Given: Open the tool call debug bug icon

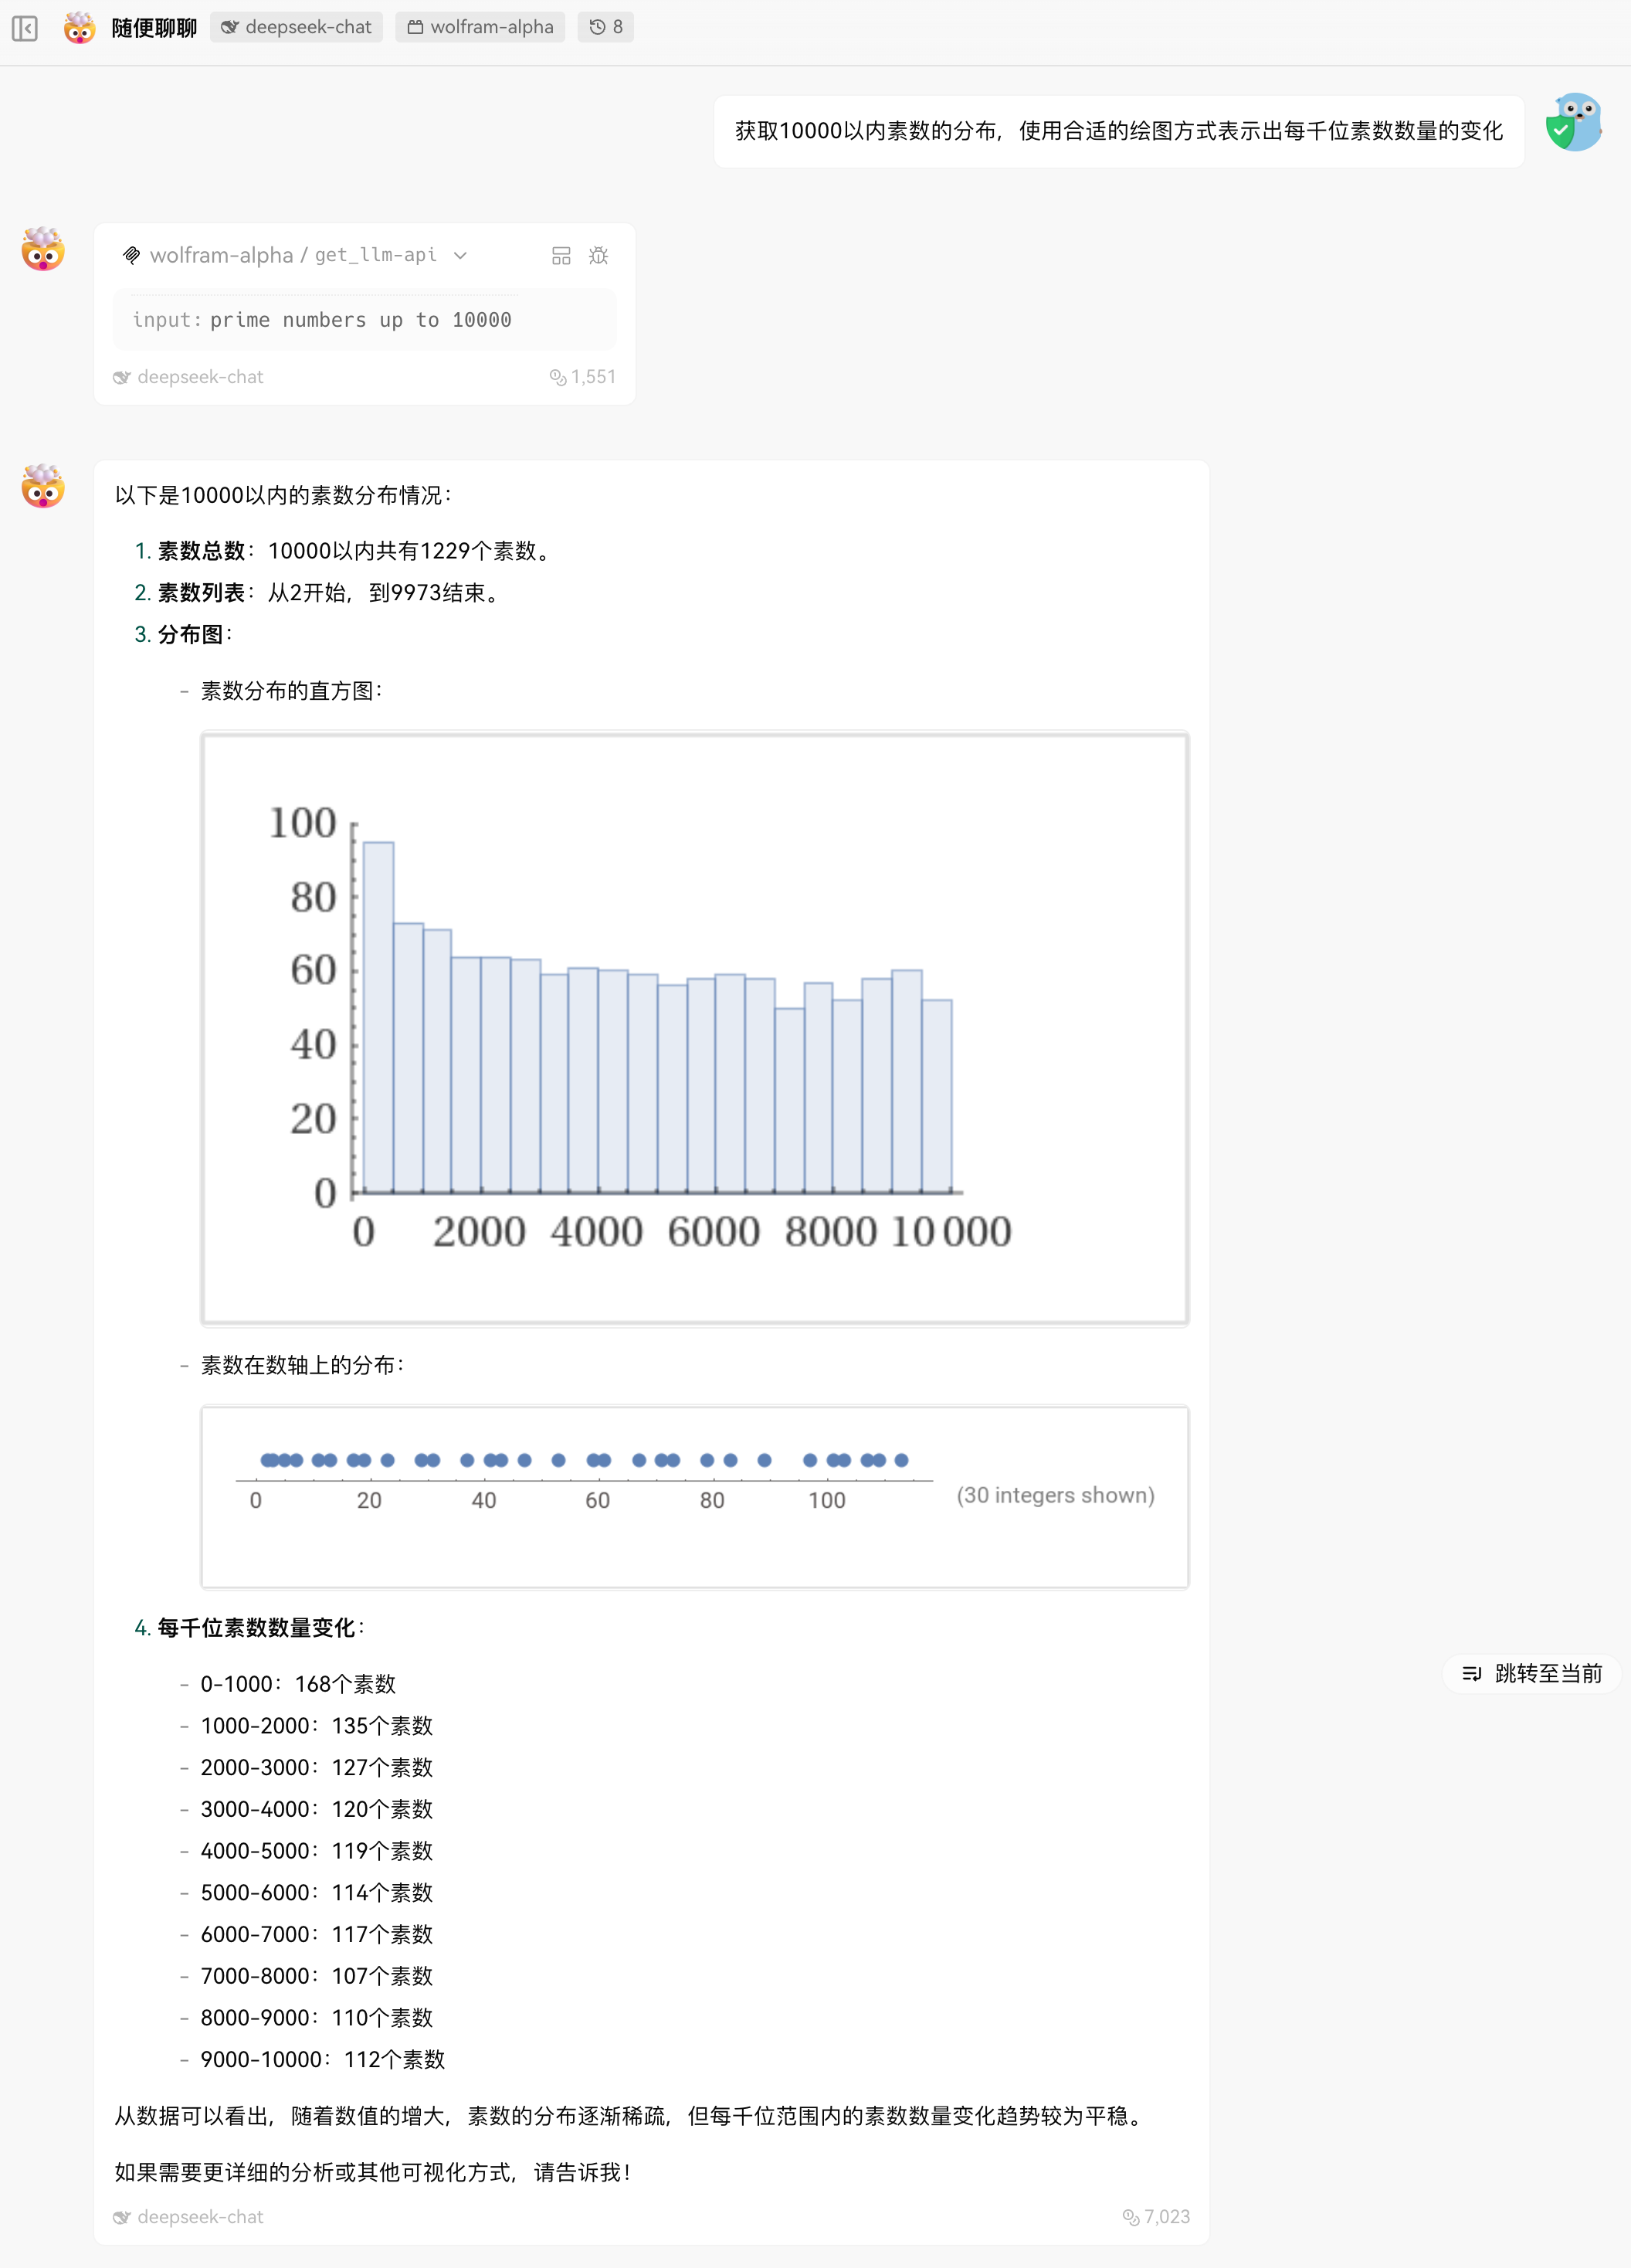Looking at the screenshot, I should 598,256.
